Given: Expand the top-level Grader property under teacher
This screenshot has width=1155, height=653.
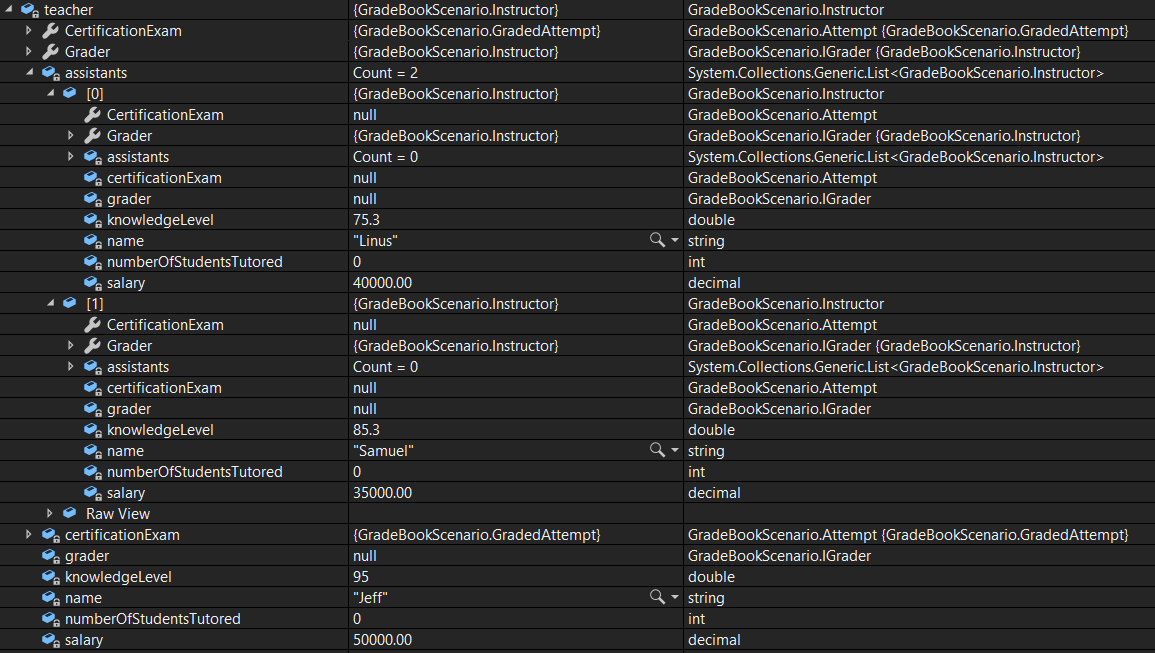Looking at the screenshot, I should (x=29, y=52).
